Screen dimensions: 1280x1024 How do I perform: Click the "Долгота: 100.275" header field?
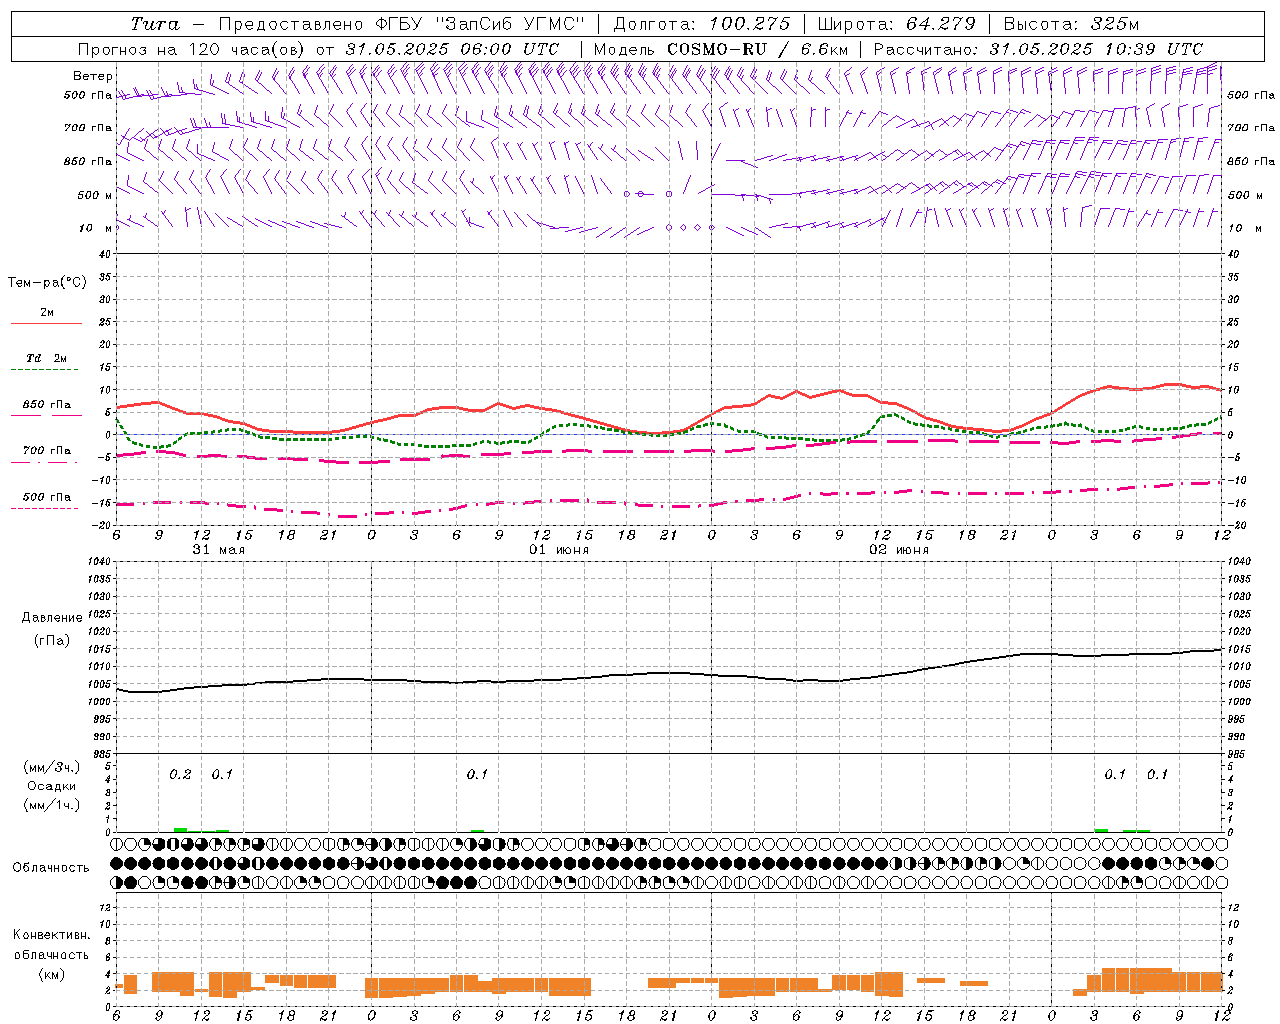tap(701, 23)
